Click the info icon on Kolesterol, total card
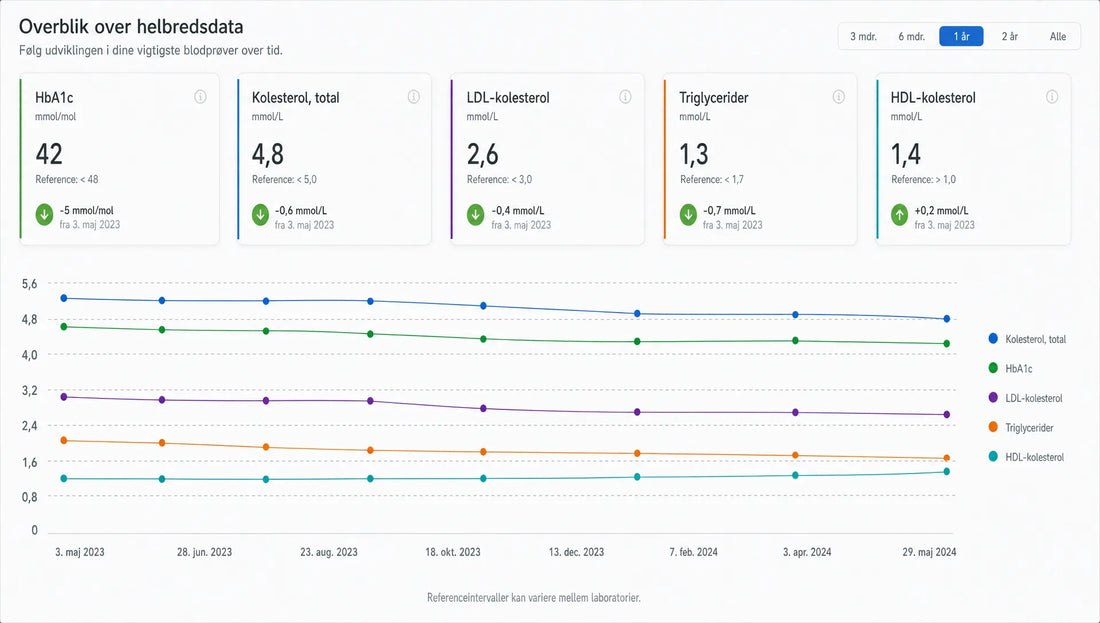 tap(413, 97)
